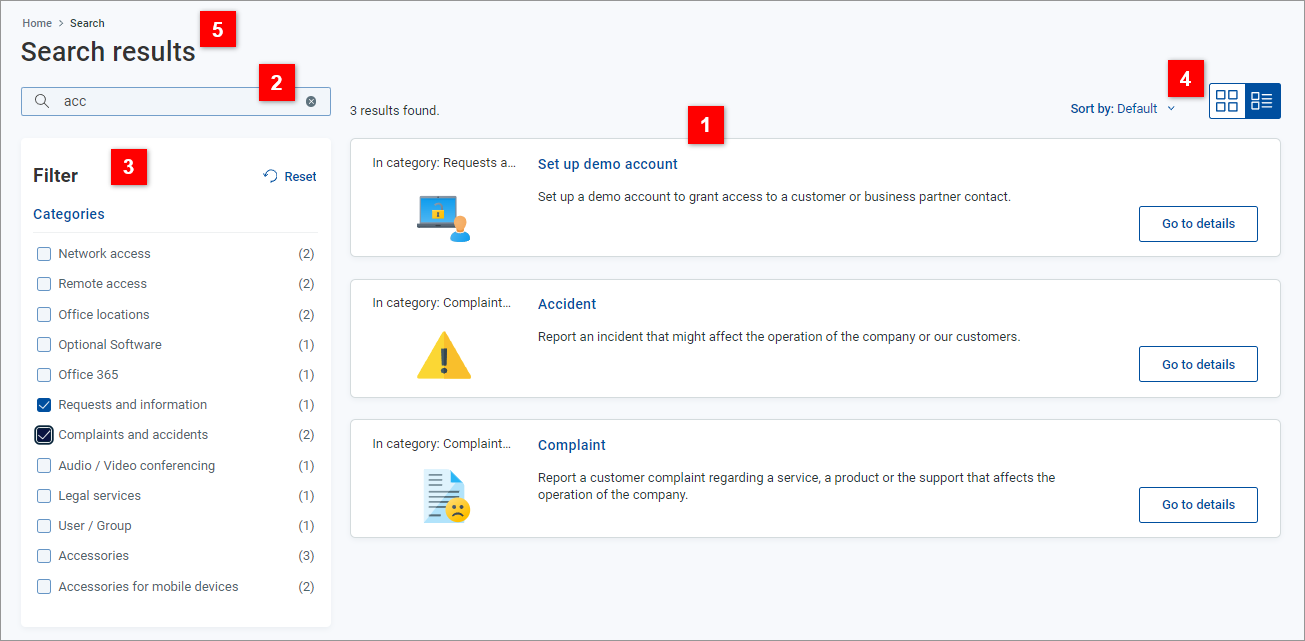1305x641 pixels.
Task: Switch to grid tile view icon
Action: (1227, 101)
